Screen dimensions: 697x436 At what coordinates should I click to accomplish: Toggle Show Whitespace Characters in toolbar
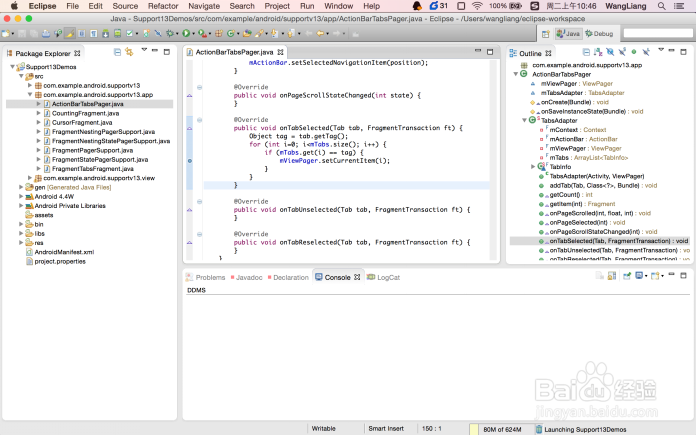tap(93, 33)
